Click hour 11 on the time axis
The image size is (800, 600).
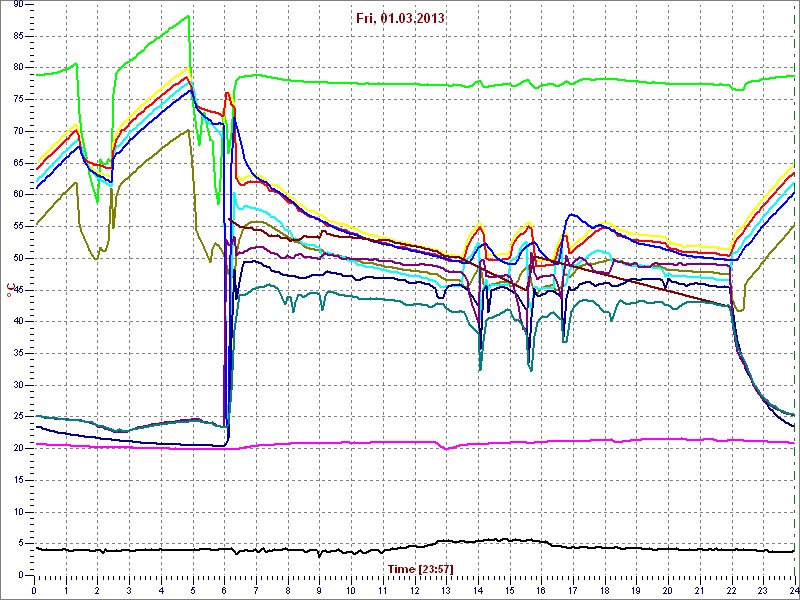click(383, 590)
